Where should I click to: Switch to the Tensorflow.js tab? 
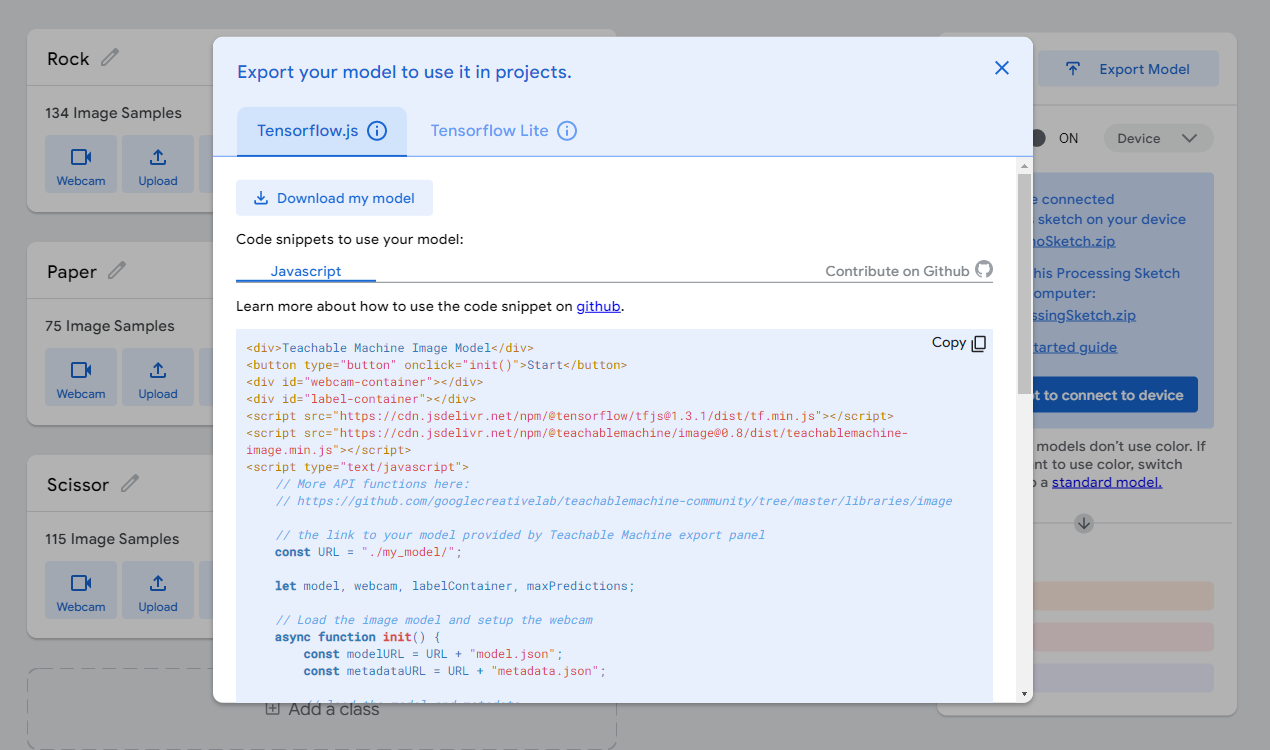tap(322, 131)
